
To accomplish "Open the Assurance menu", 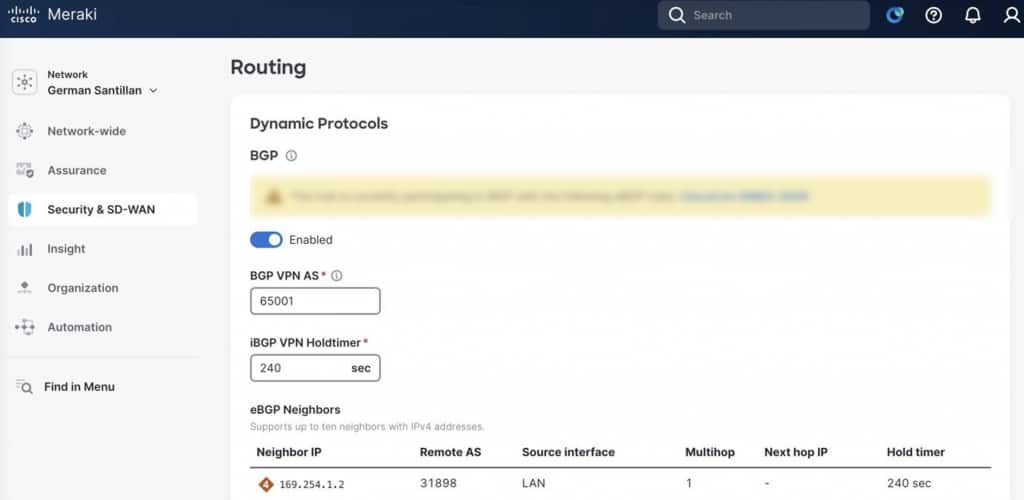I will pos(76,170).
